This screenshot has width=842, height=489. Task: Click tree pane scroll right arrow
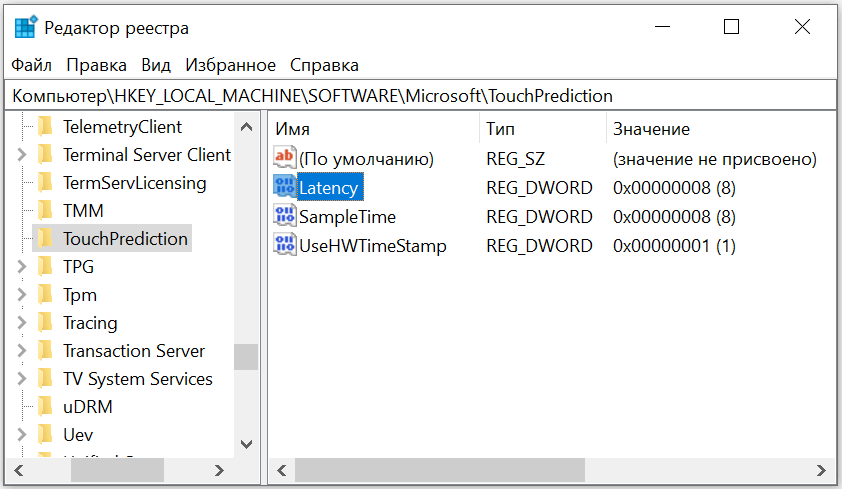tap(219, 471)
